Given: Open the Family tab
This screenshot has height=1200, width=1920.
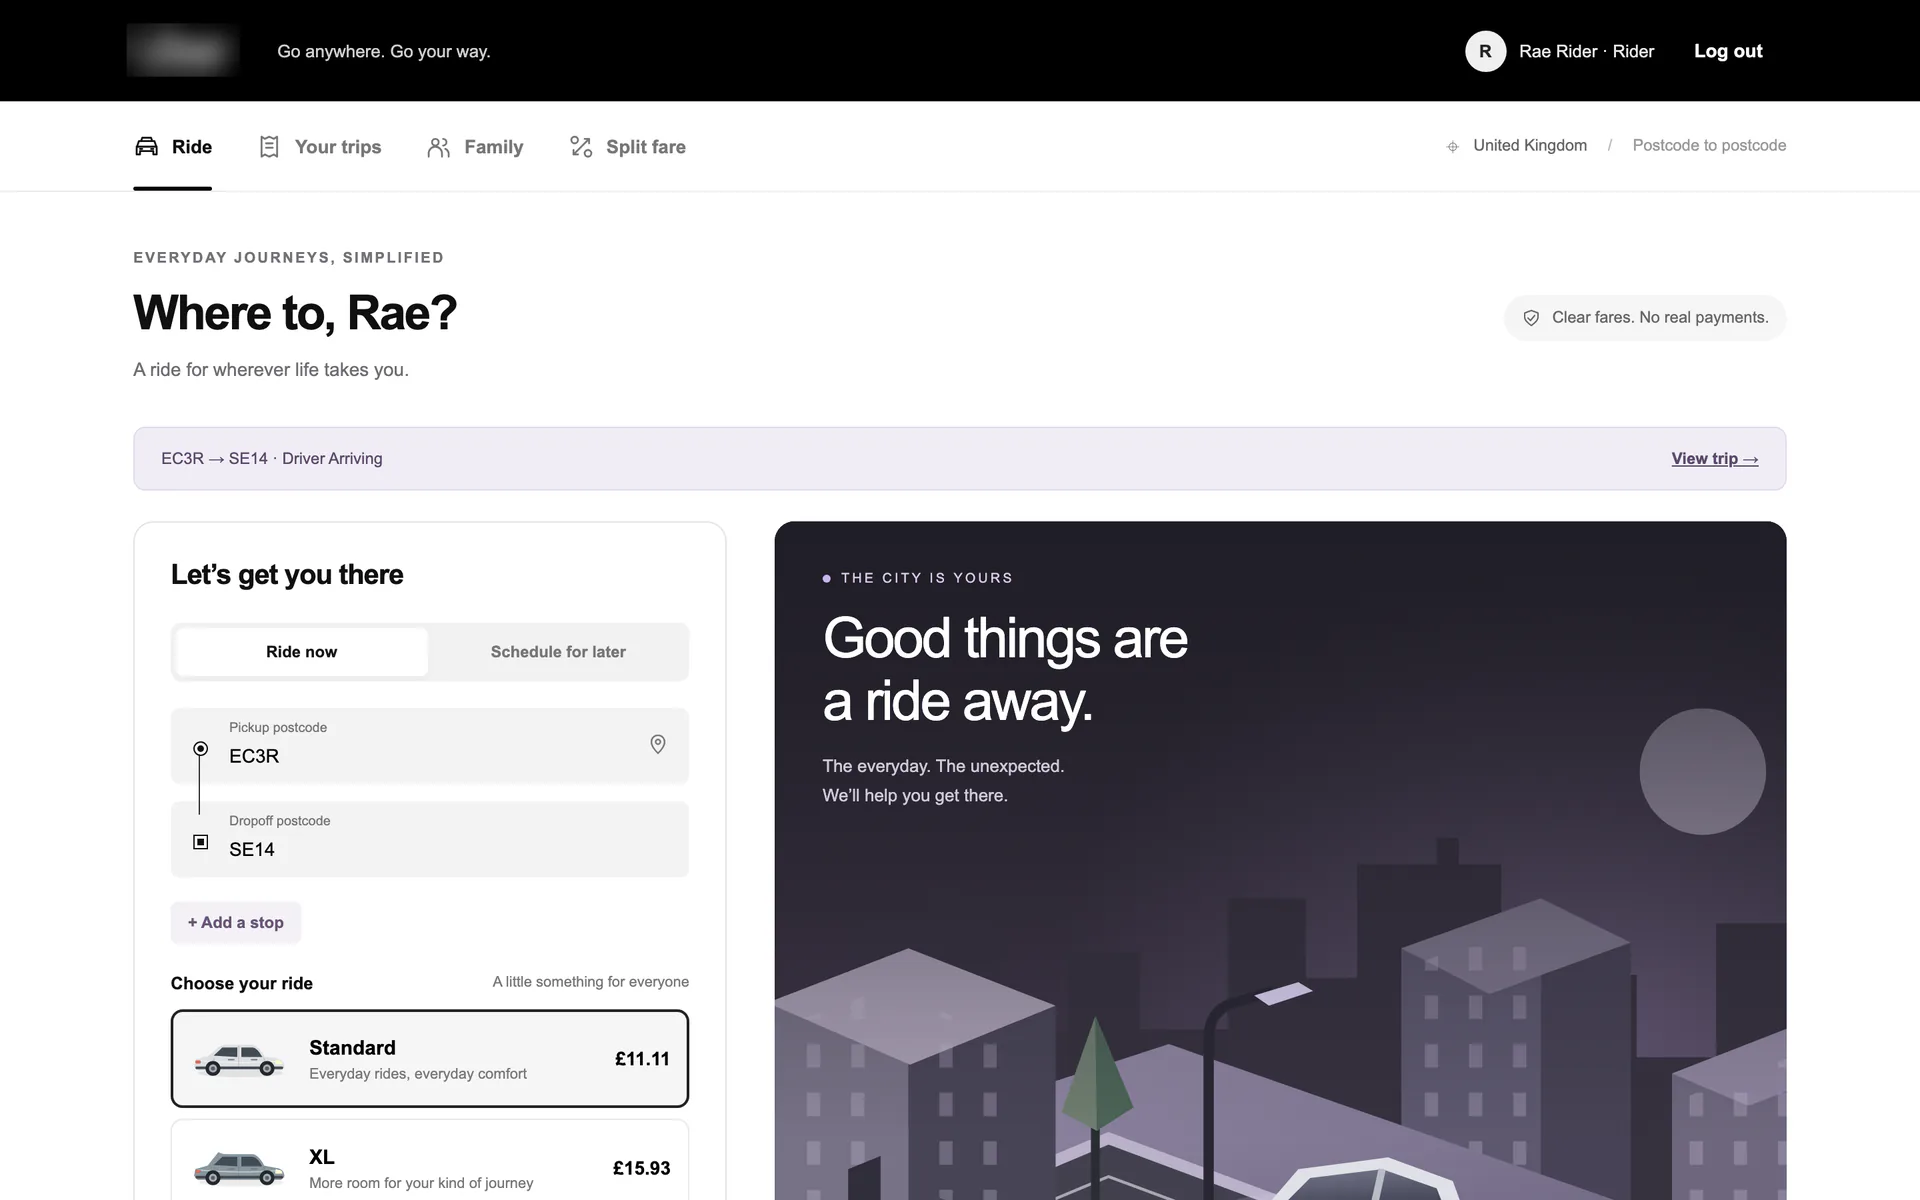Looking at the screenshot, I should [x=475, y=147].
